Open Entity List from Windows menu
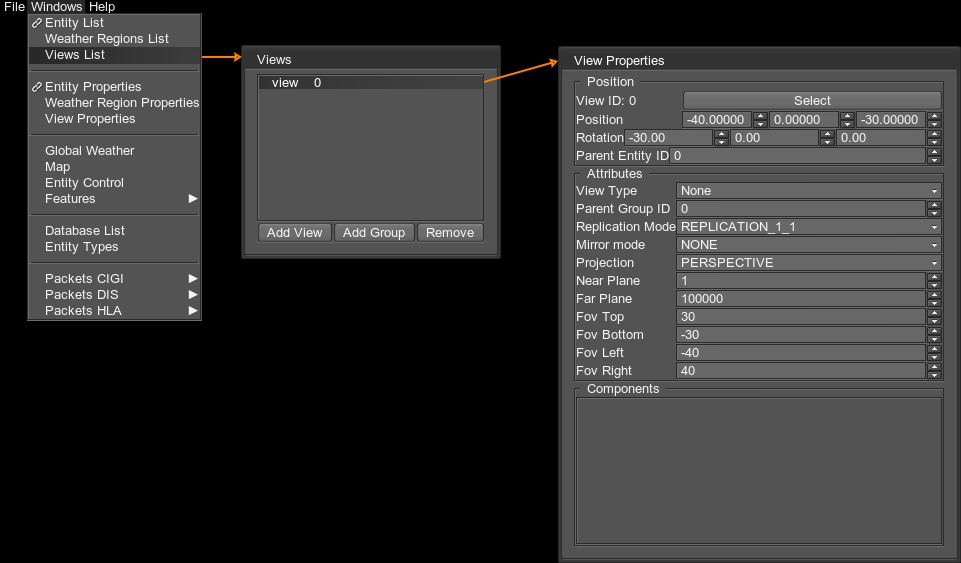961x563 pixels. 74,23
